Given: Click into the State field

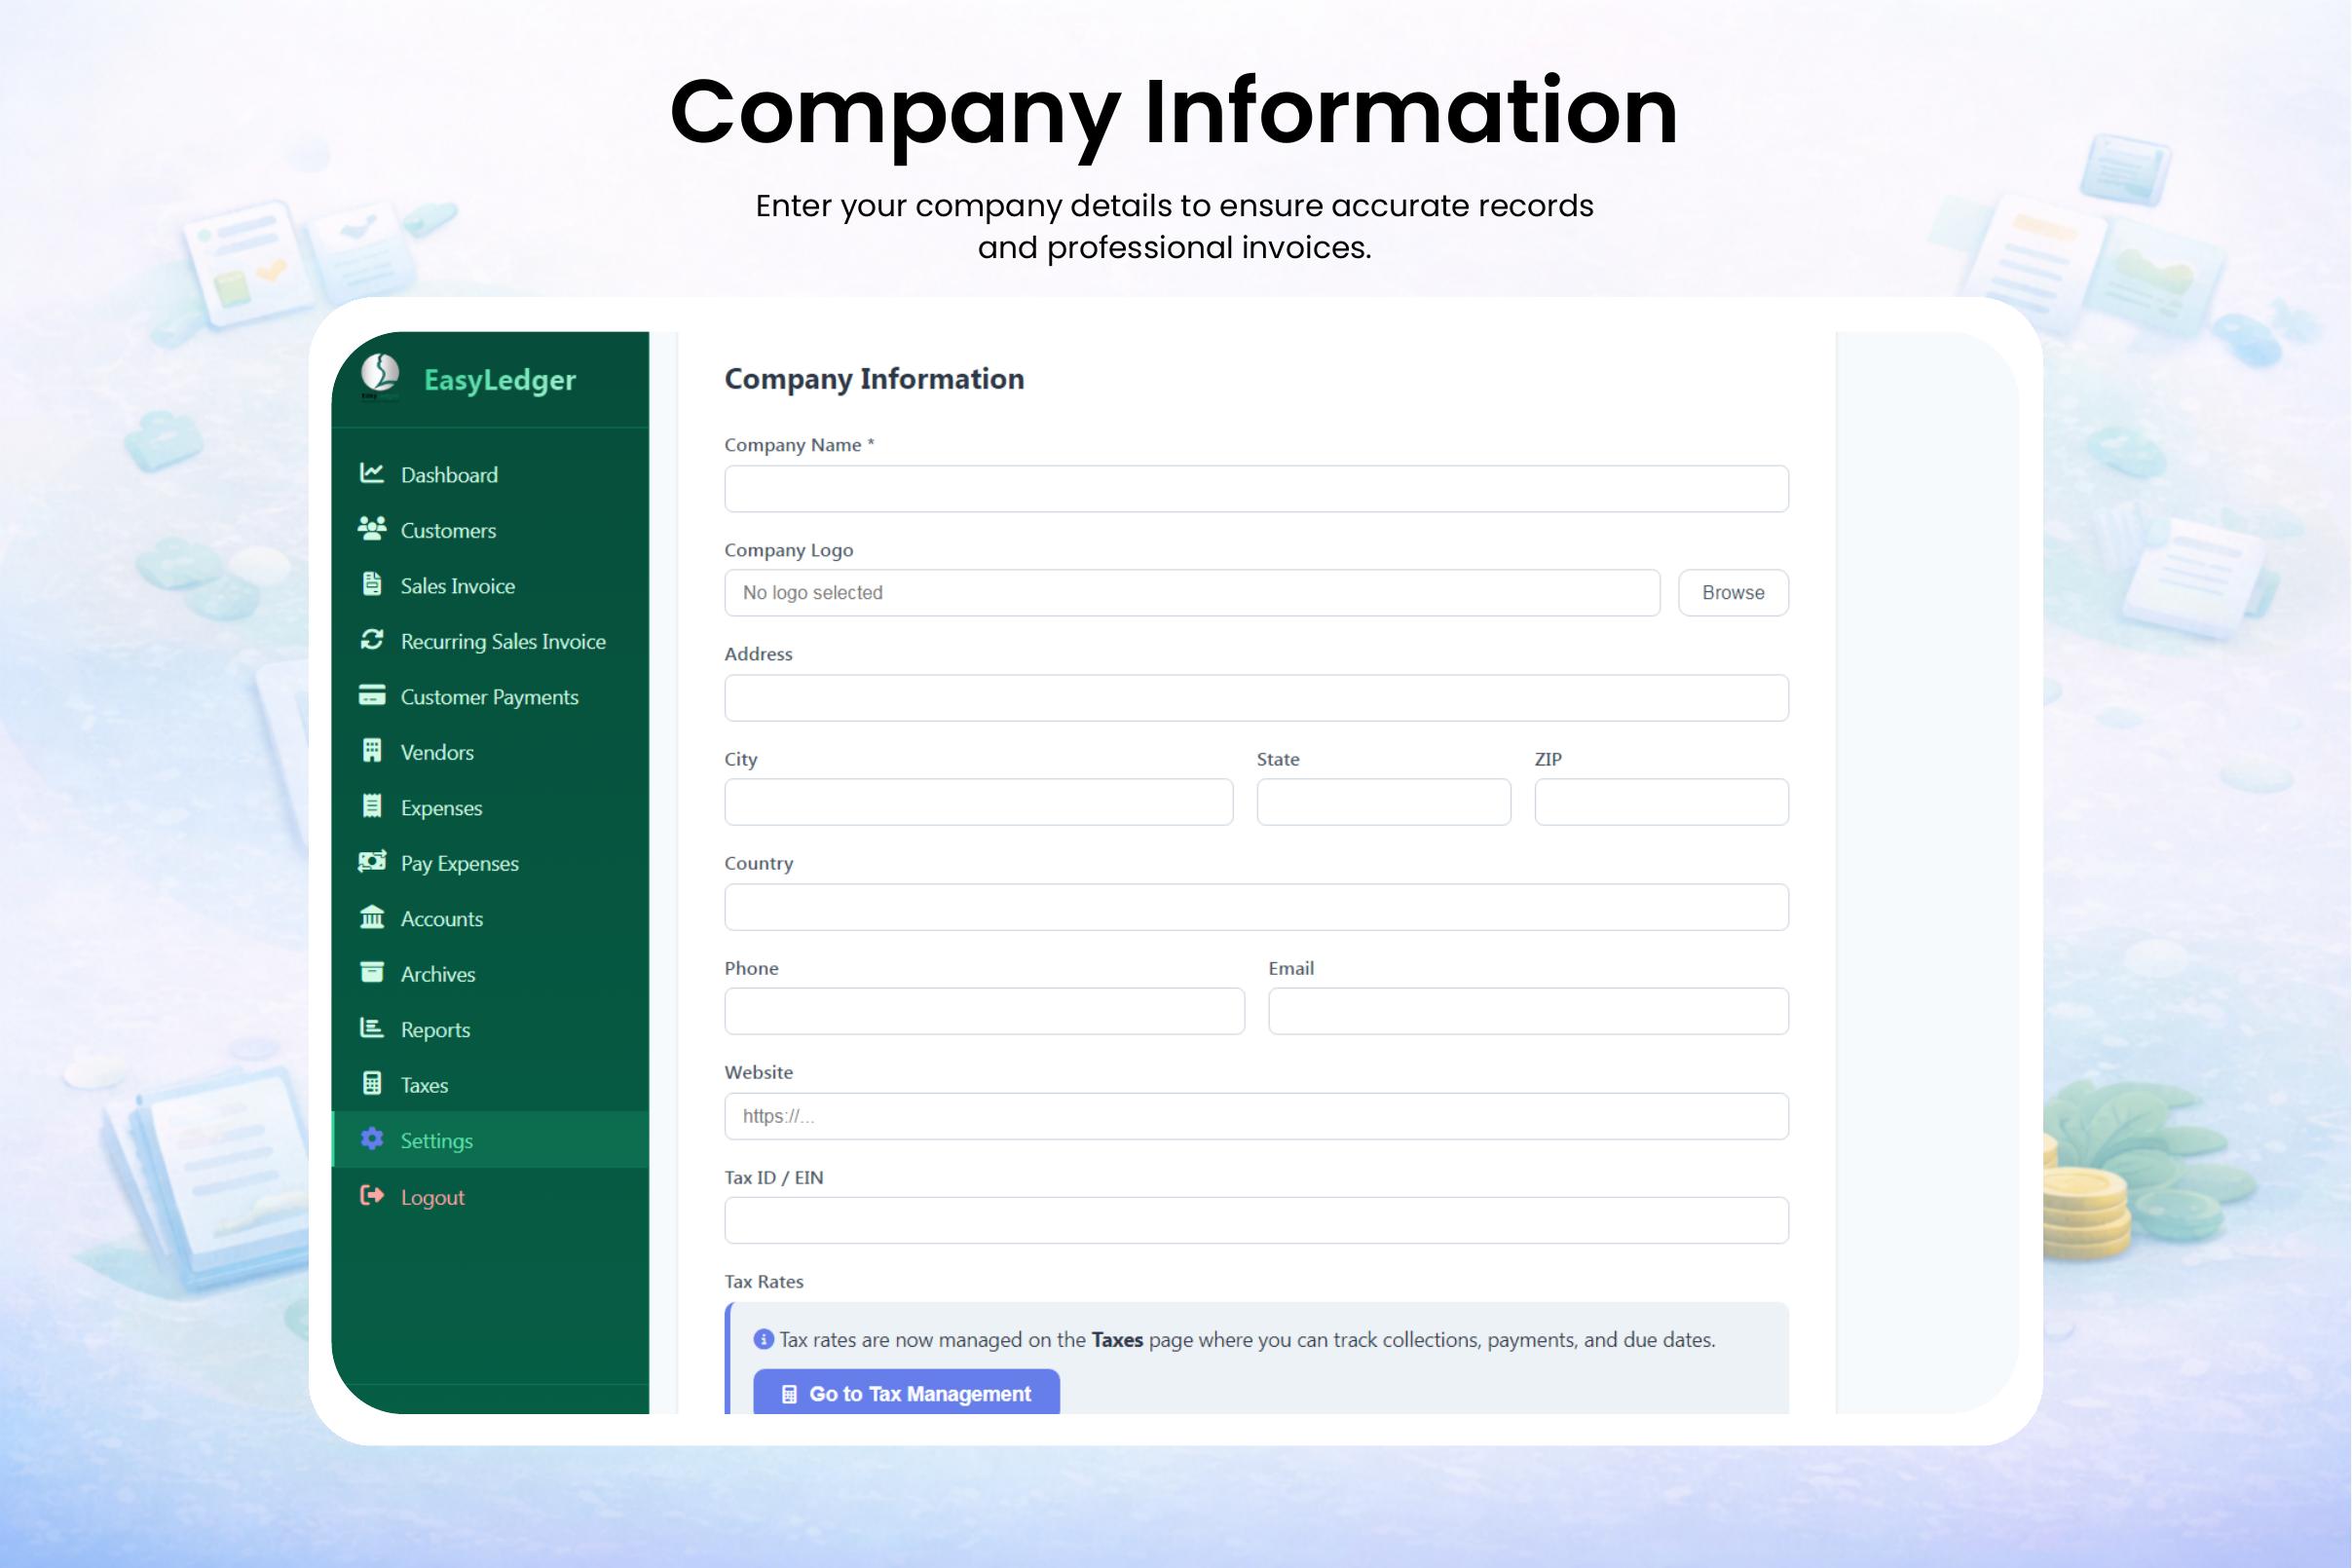Looking at the screenshot, I should coord(1383,802).
